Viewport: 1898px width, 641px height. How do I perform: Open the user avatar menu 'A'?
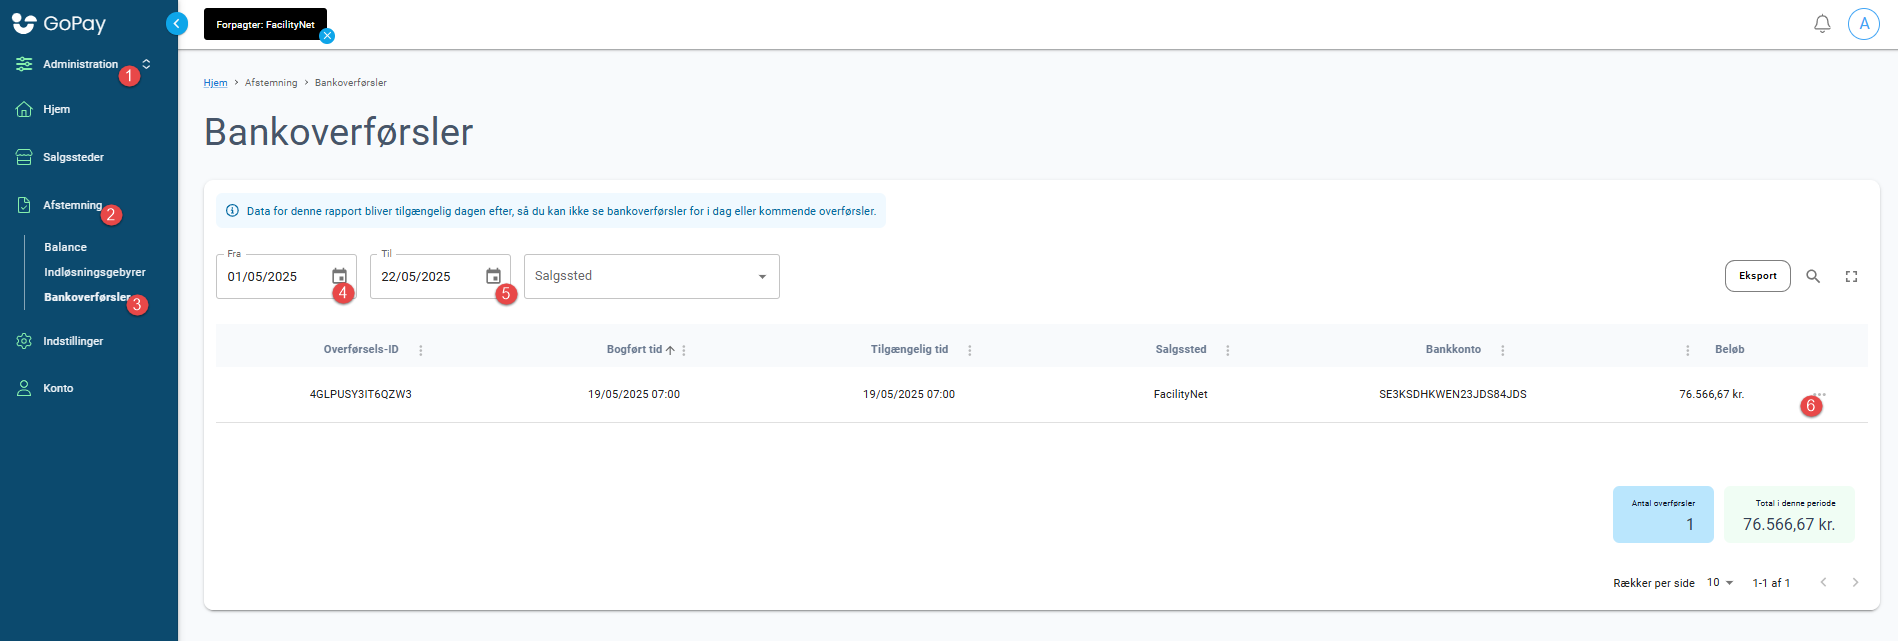point(1864,24)
